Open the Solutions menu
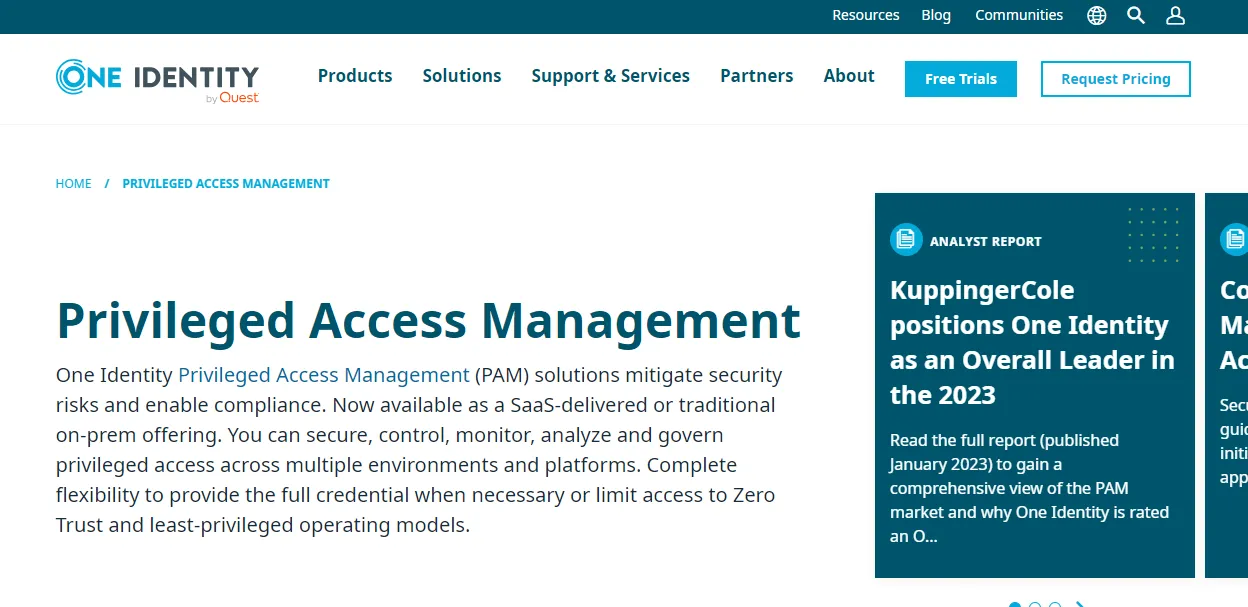 click(462, 76)
